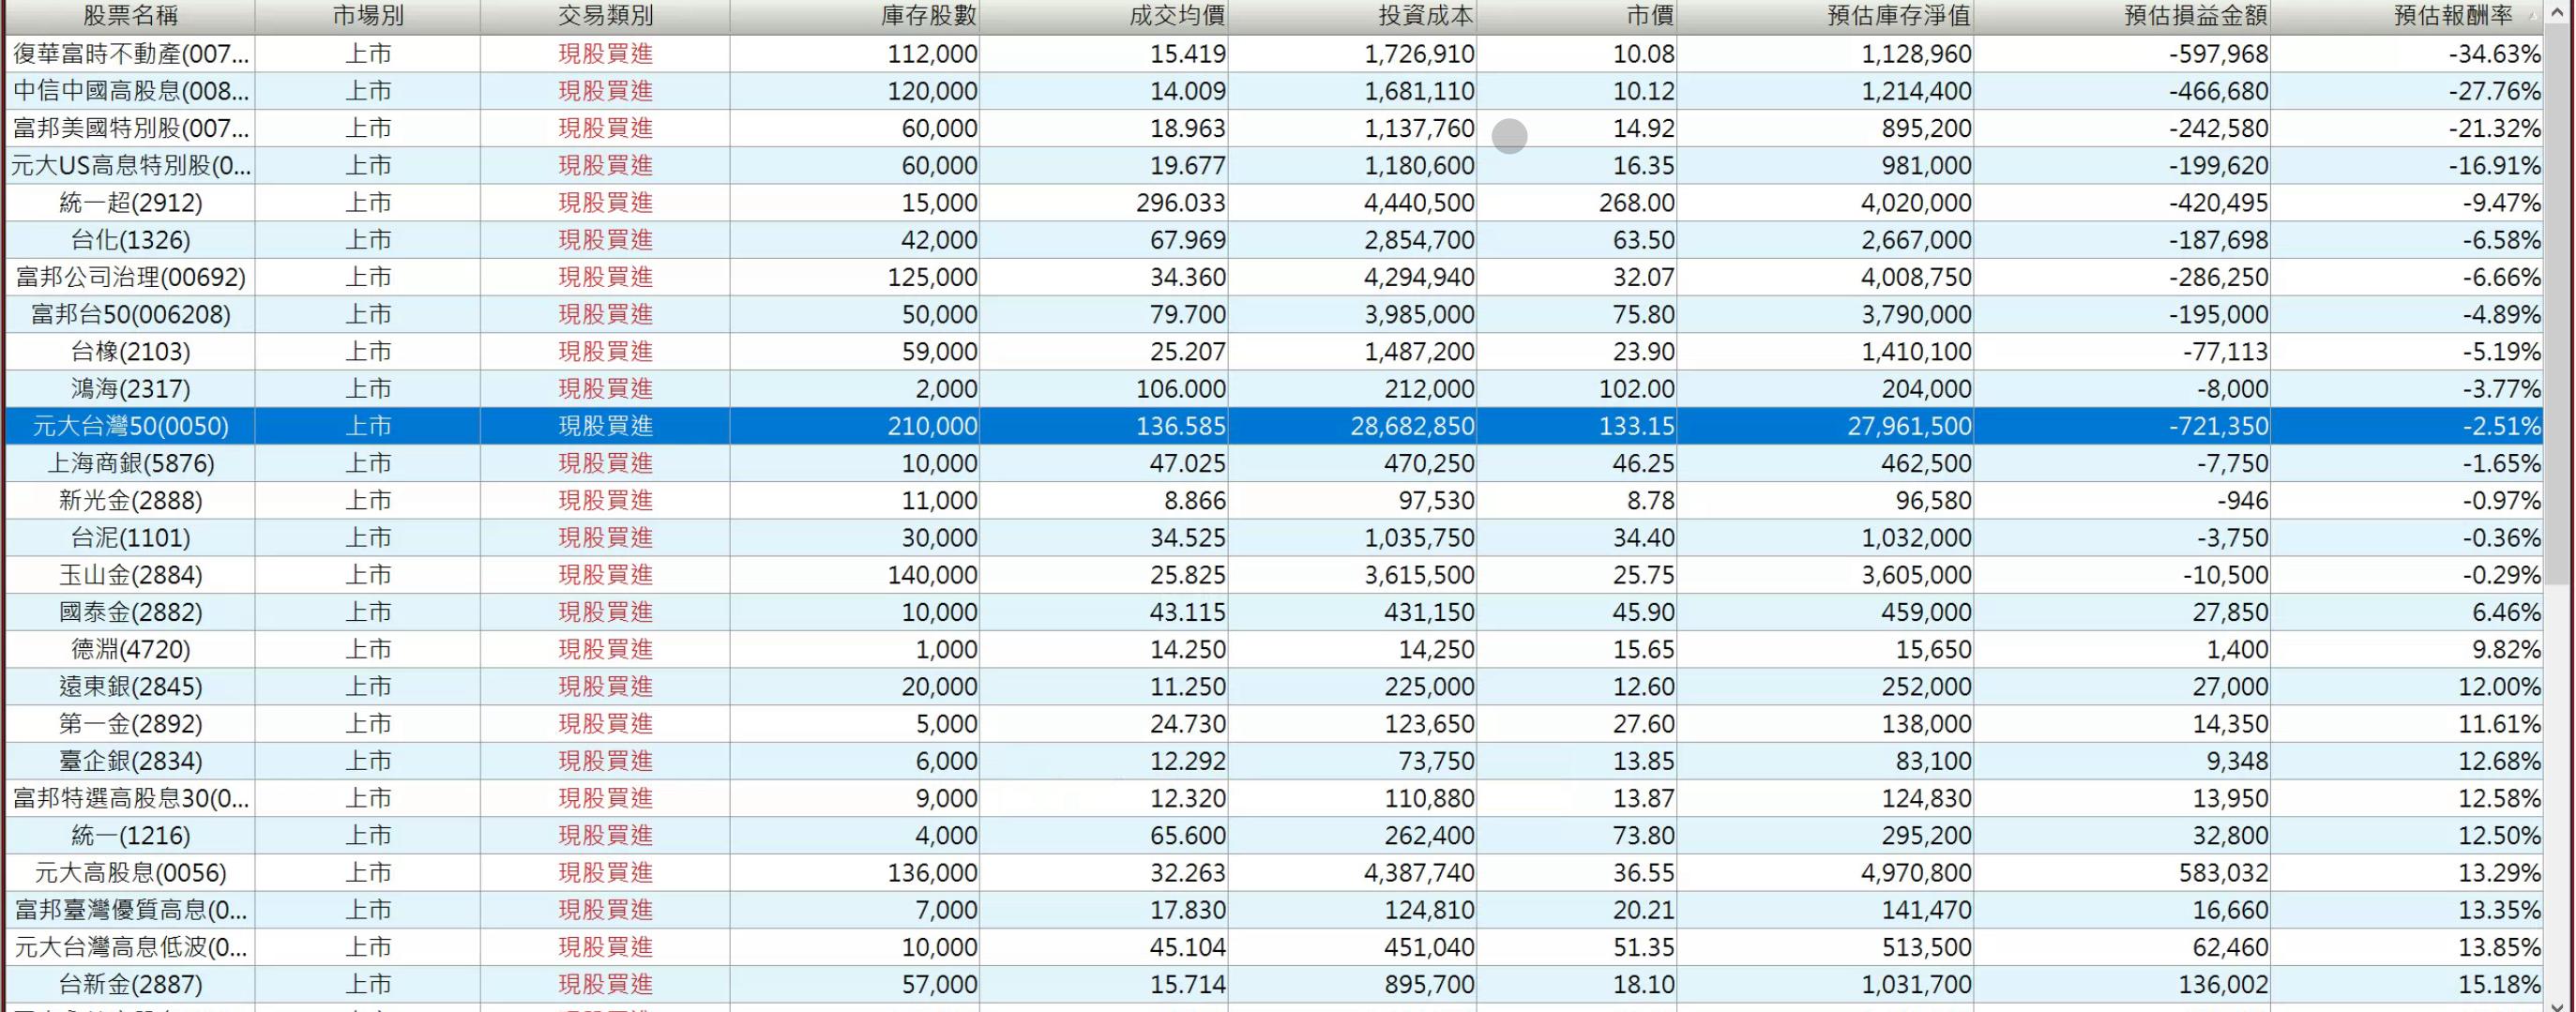Click the 預估報酬率 column header
This screenshot has width=2576, height=1012.
[2408, 16]
